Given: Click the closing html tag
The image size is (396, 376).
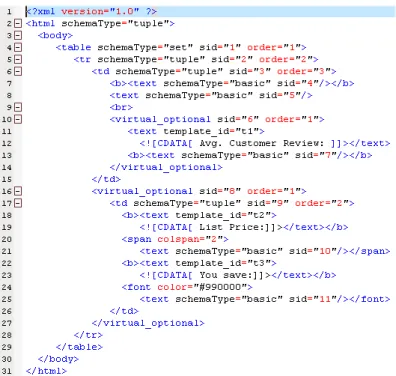Looking at the screenshot, I should point(46,371).
